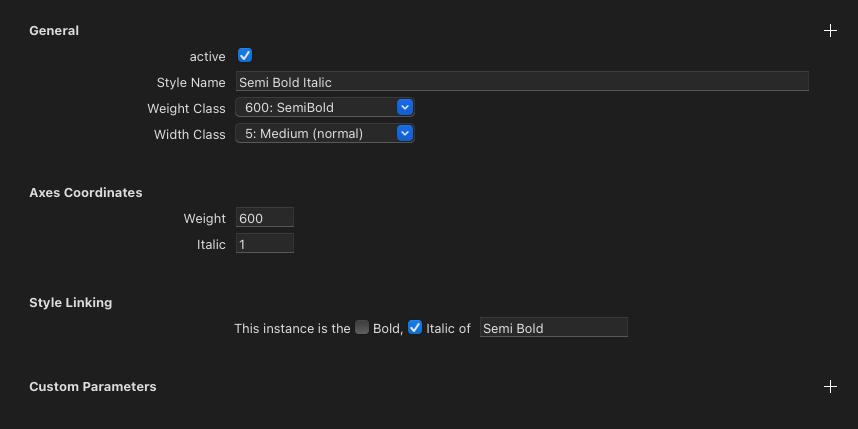Select the Weight axis coordinate field
This screenshot has width=858, height=429.
coord(264,218)
